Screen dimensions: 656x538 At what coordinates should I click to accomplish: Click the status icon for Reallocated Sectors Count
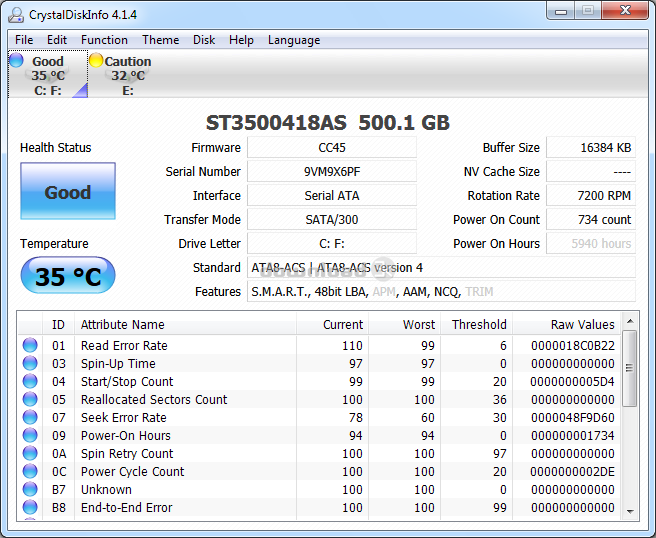[x=30, y=399]
